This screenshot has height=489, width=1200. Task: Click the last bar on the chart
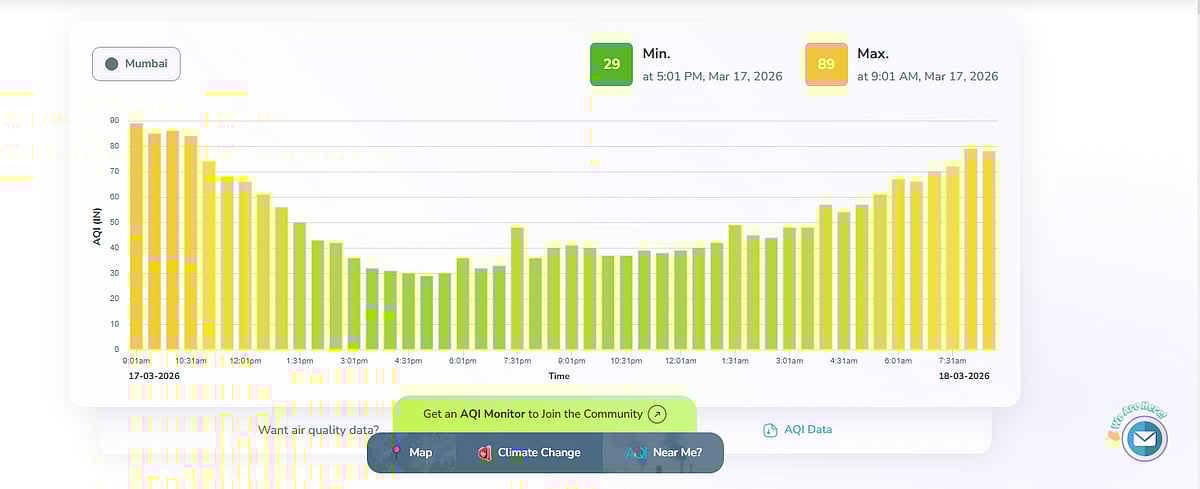988,250
